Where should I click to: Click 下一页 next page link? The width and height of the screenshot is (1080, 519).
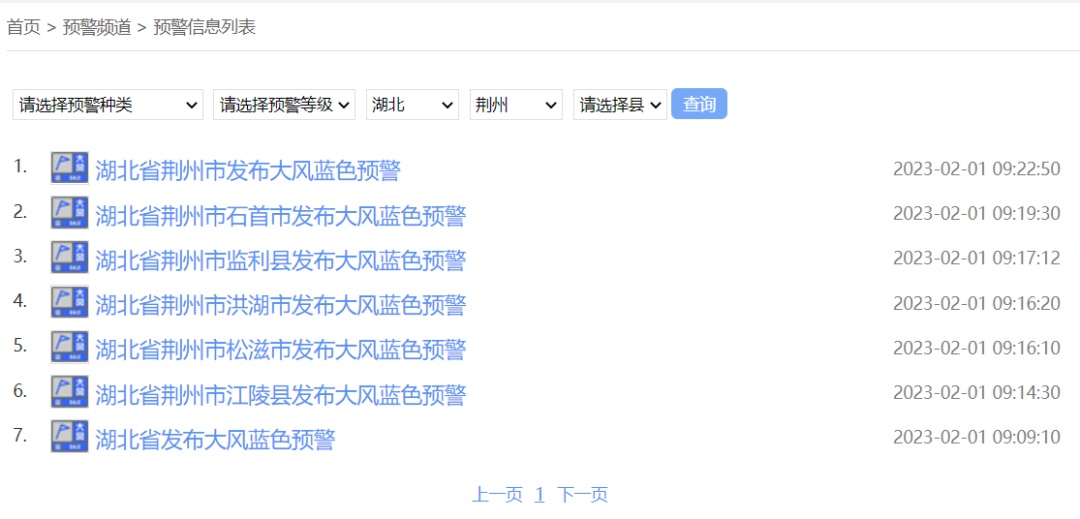tap(582, 494)
